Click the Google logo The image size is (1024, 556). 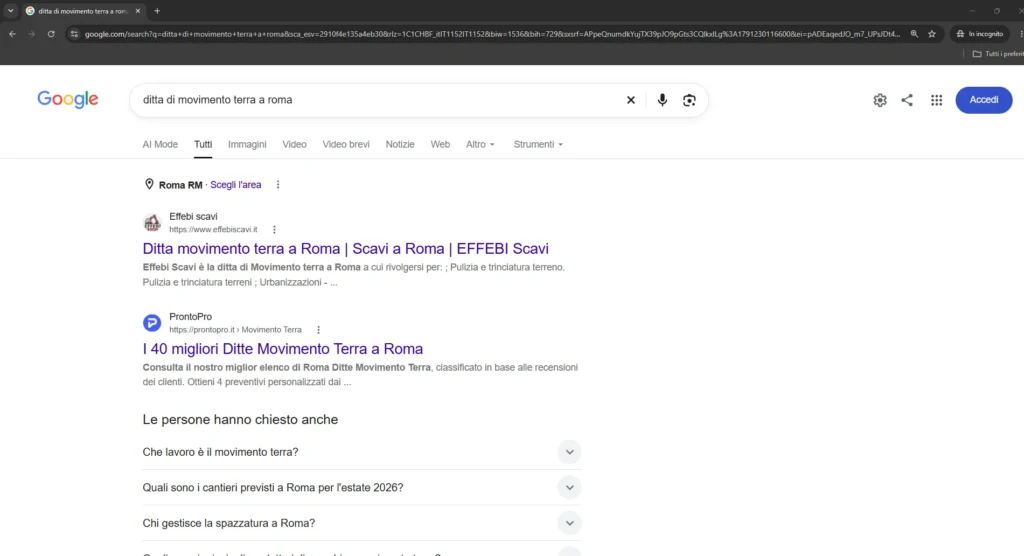pos(68,99)
